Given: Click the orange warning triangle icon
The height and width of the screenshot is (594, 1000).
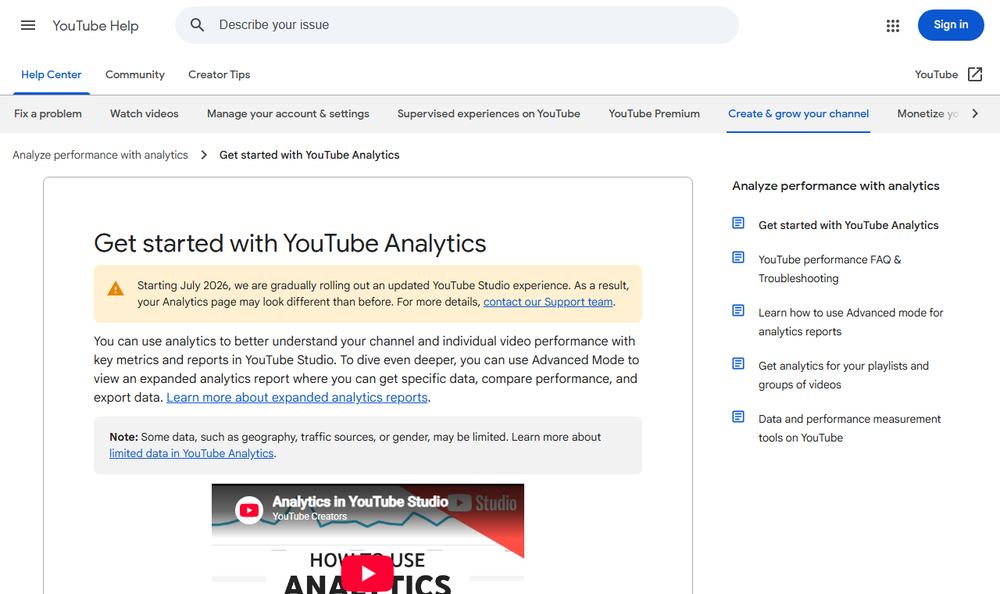Looking at the screenshot, I should pyautogui.click(x=115, y=289).
